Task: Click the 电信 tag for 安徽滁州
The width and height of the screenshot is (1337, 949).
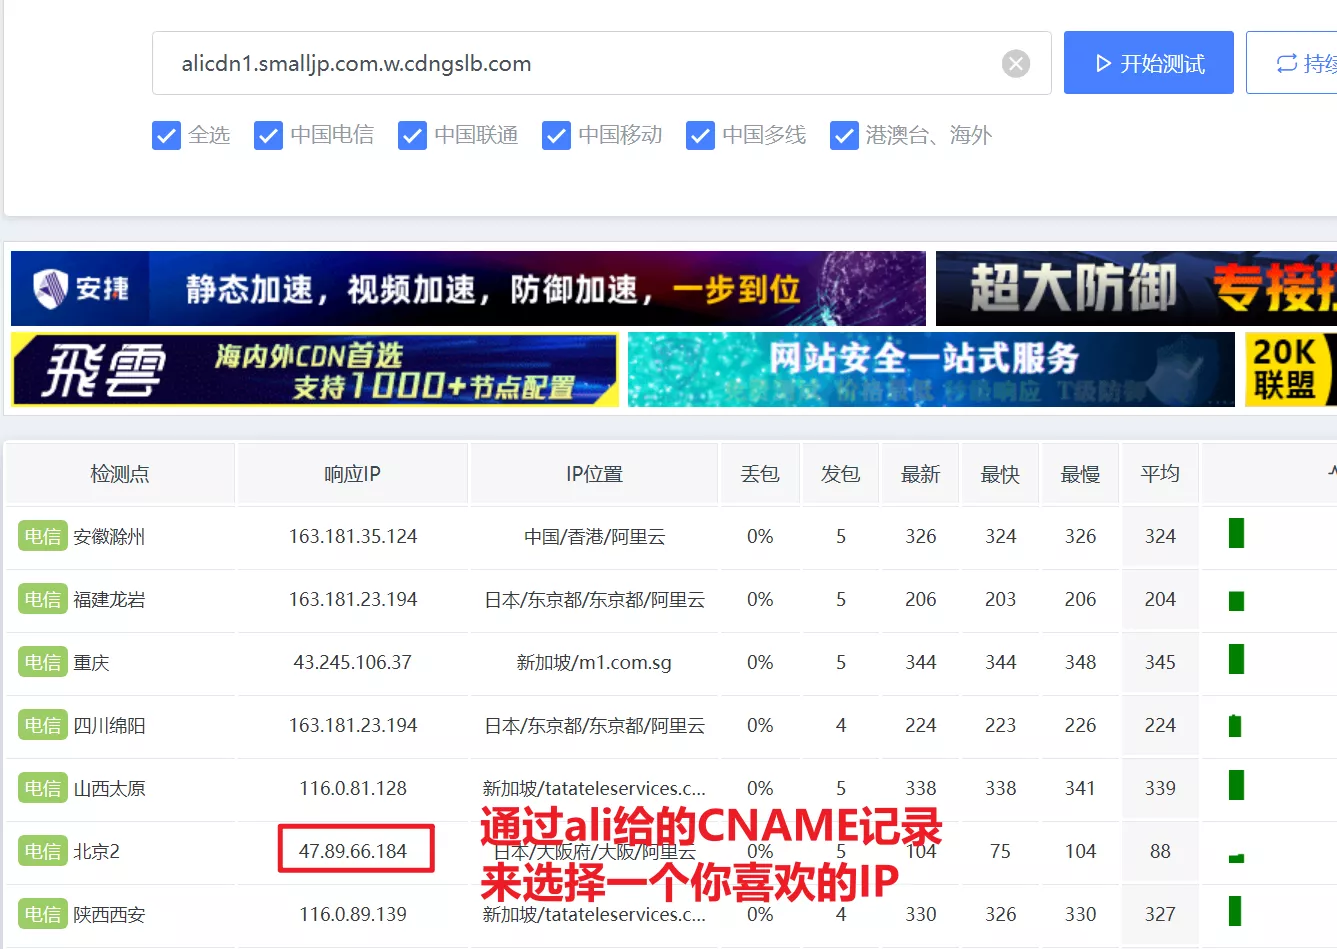Action: point(42,537)
